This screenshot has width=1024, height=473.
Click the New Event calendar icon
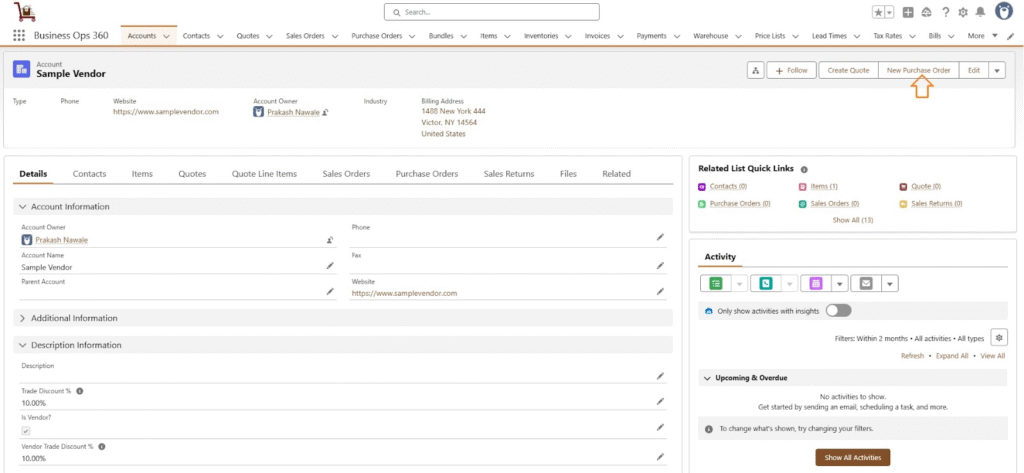coord(816,283)
